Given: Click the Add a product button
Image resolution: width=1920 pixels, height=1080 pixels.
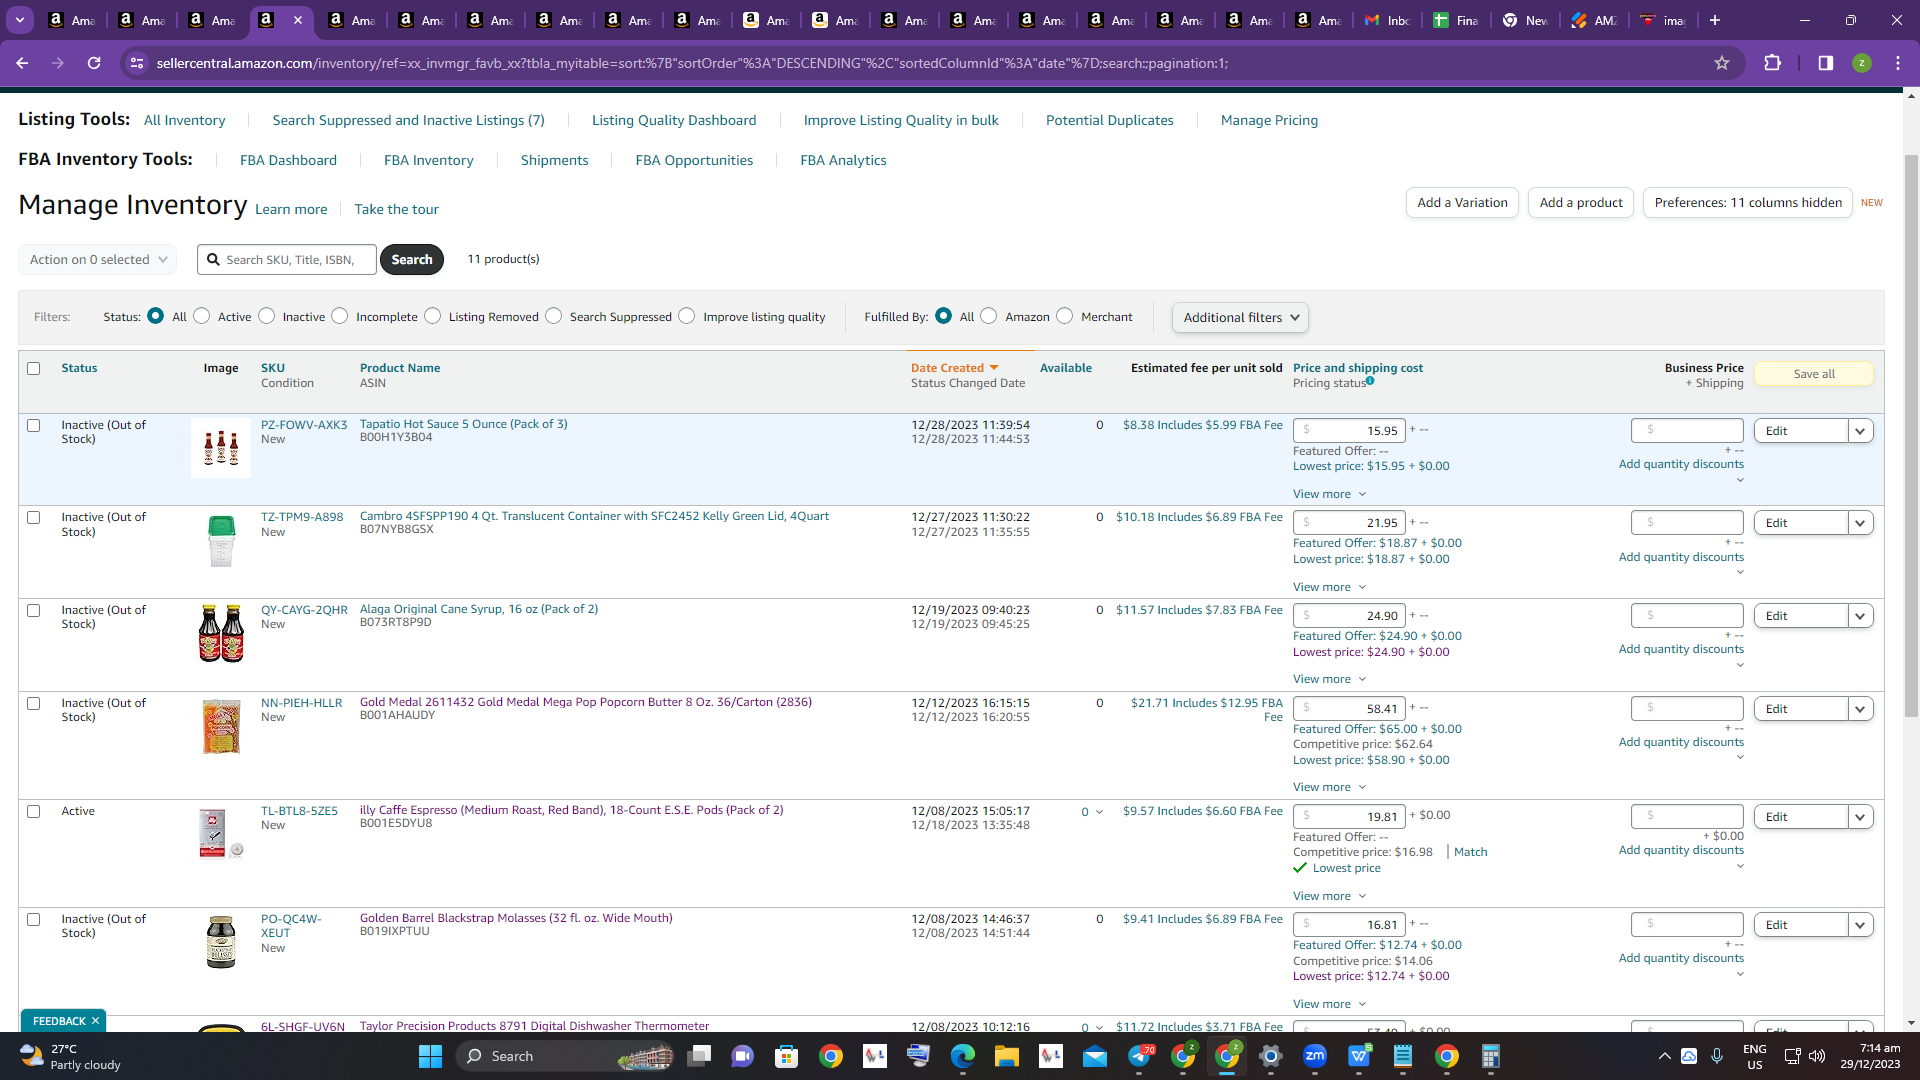Looking at the screenshot, I should click(x=1581, y=202).
